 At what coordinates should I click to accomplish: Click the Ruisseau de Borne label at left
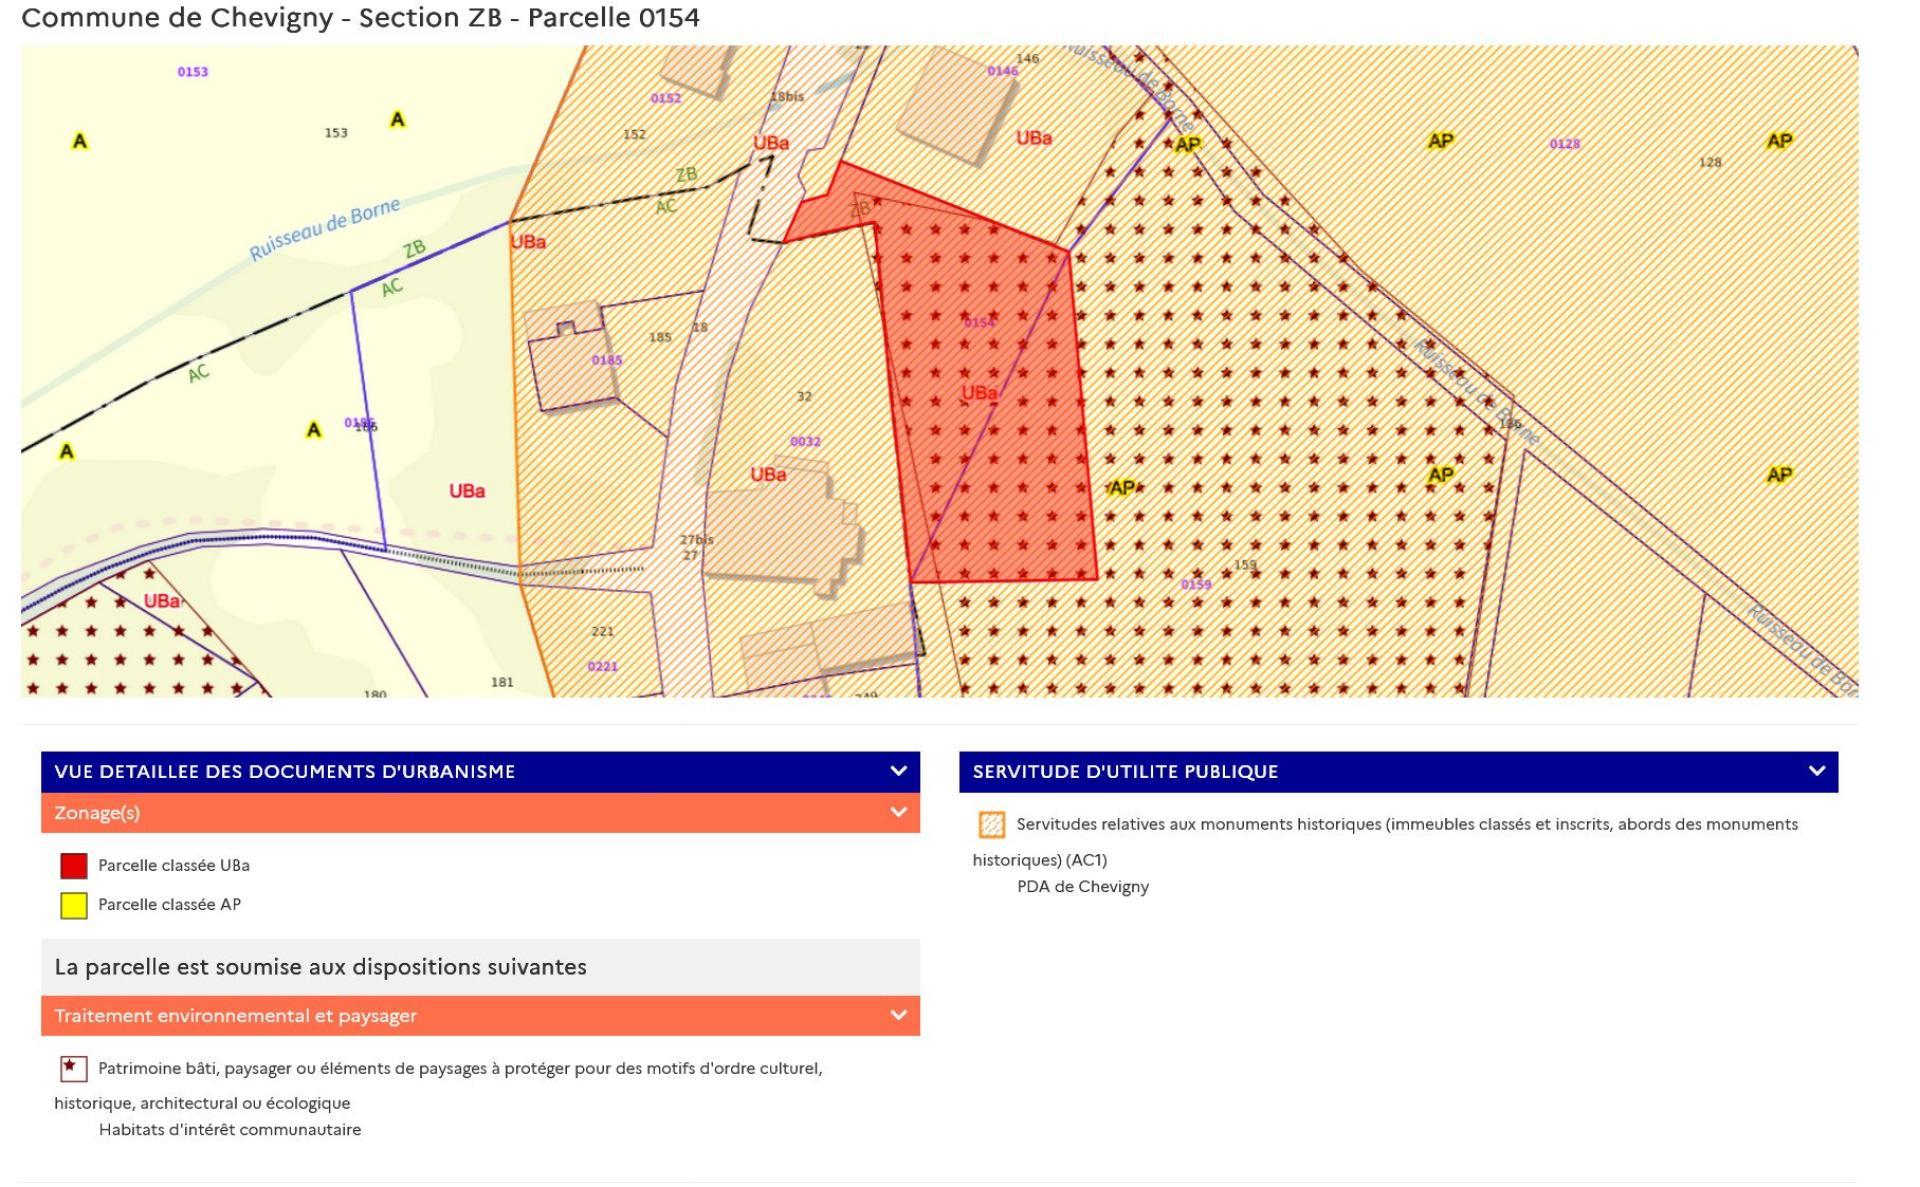click(x=324, y=229)
